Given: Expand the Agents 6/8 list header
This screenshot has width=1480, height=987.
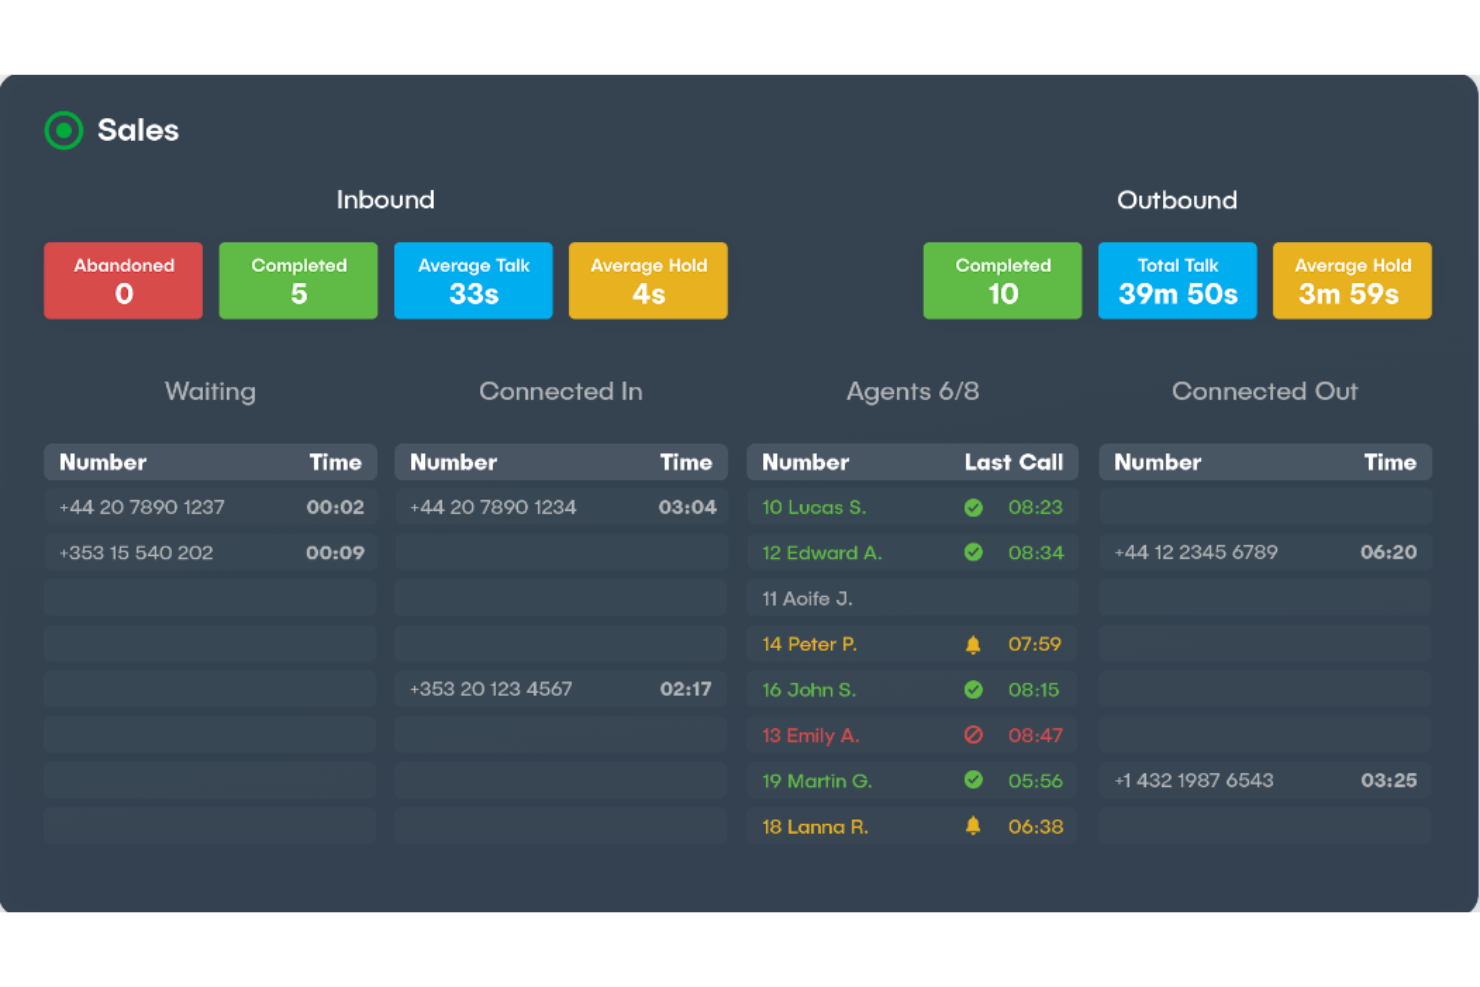Looking at the screenshot, I should 912,392.
